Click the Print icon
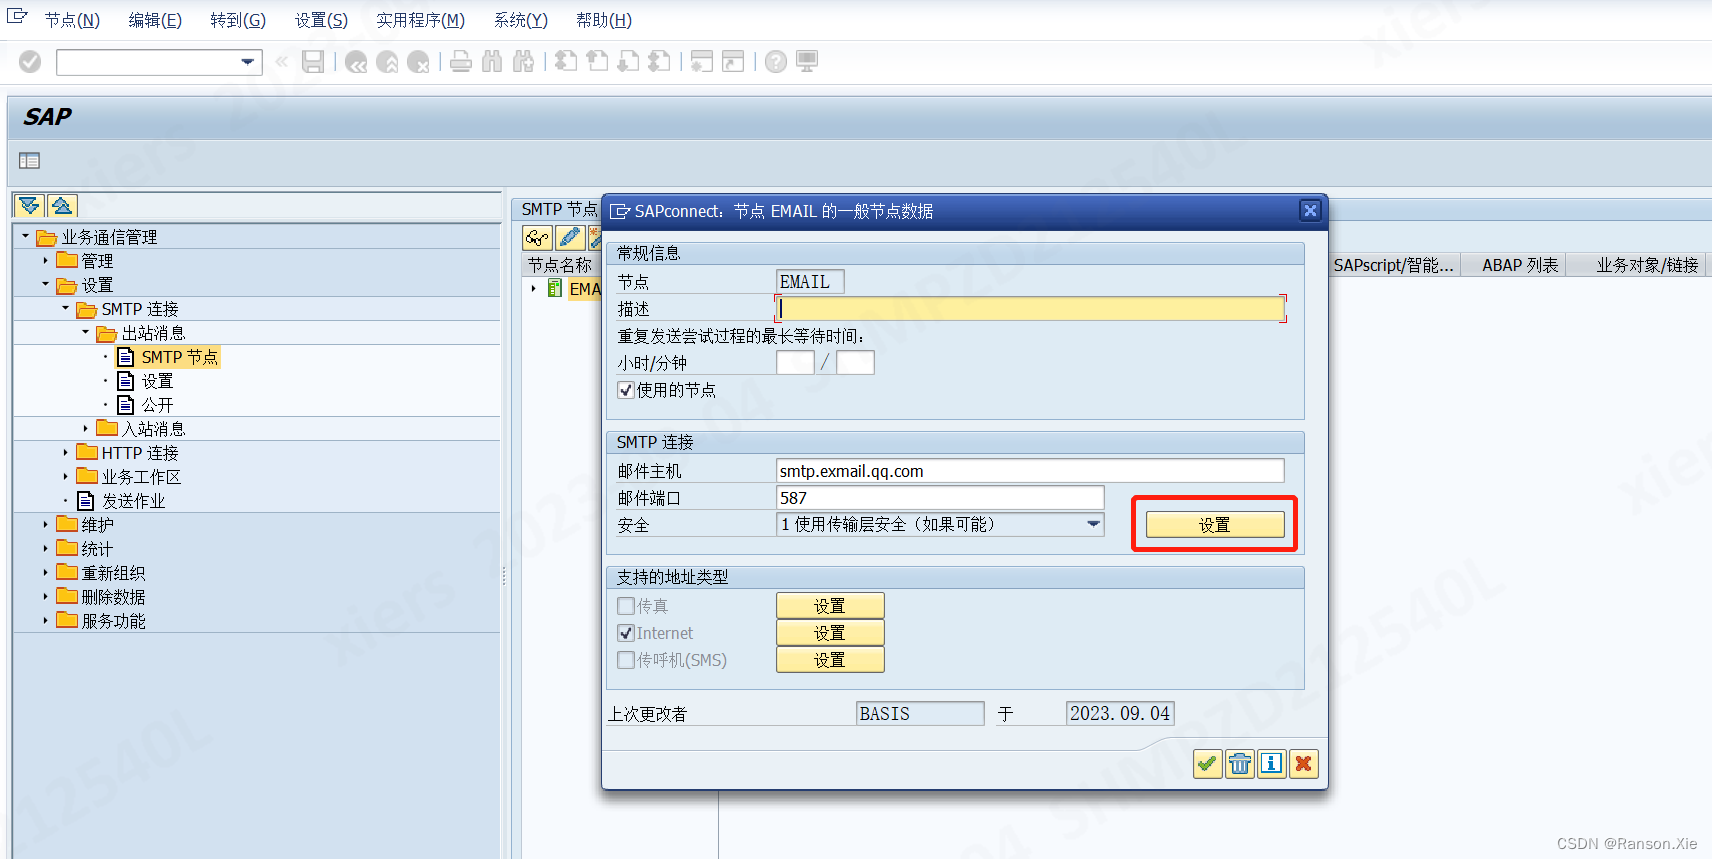The height and width of the screenshot is (859, 1712). (461, 62)
